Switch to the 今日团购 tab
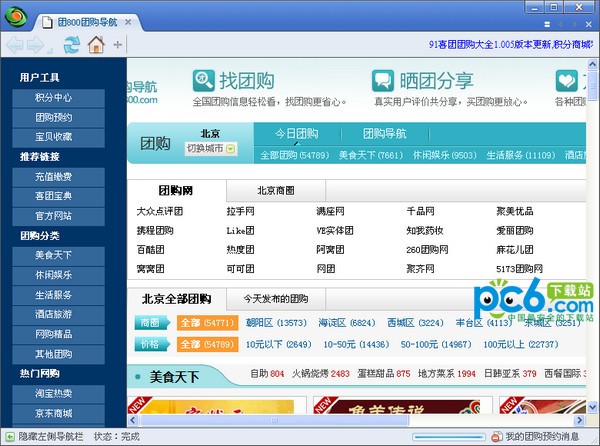Image resolution: width=600 pixels, height=446 pixels. pyautogui.click(x=297, y=133)
